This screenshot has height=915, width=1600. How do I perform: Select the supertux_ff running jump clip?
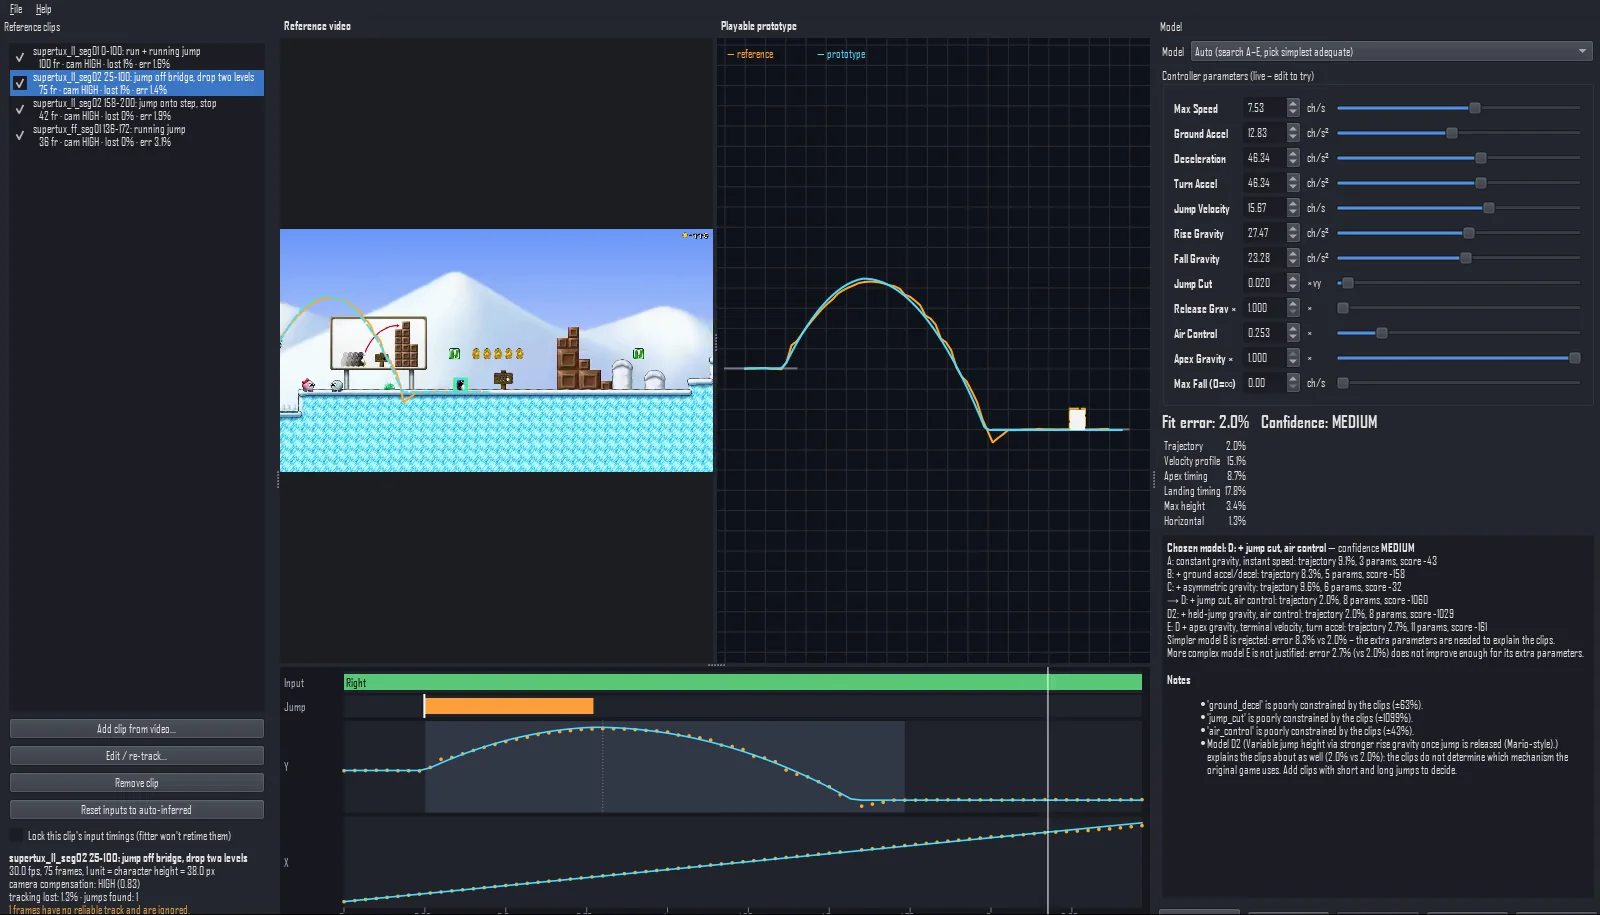(x=137, y=135)
